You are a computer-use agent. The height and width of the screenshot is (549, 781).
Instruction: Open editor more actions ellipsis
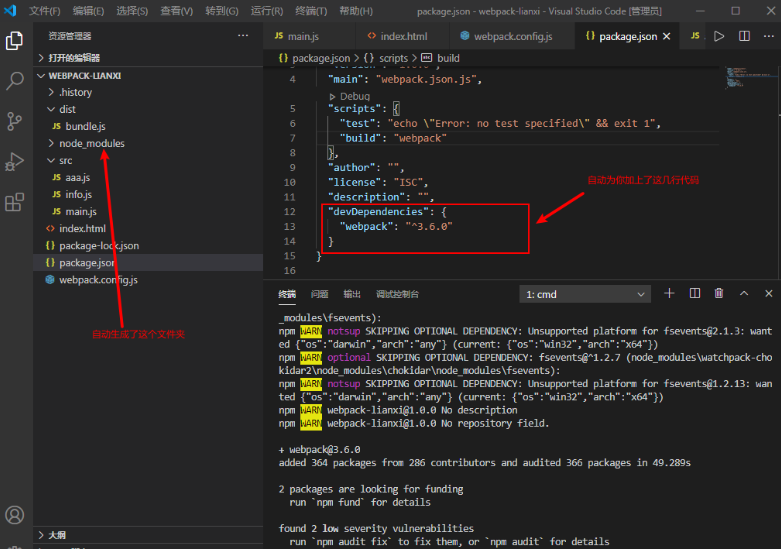(x=769, y=36)
